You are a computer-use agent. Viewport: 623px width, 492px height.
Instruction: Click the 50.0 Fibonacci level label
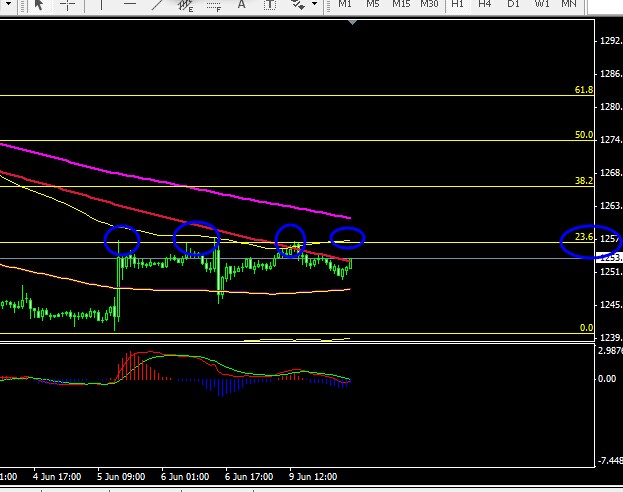click(x=584, y=135)
